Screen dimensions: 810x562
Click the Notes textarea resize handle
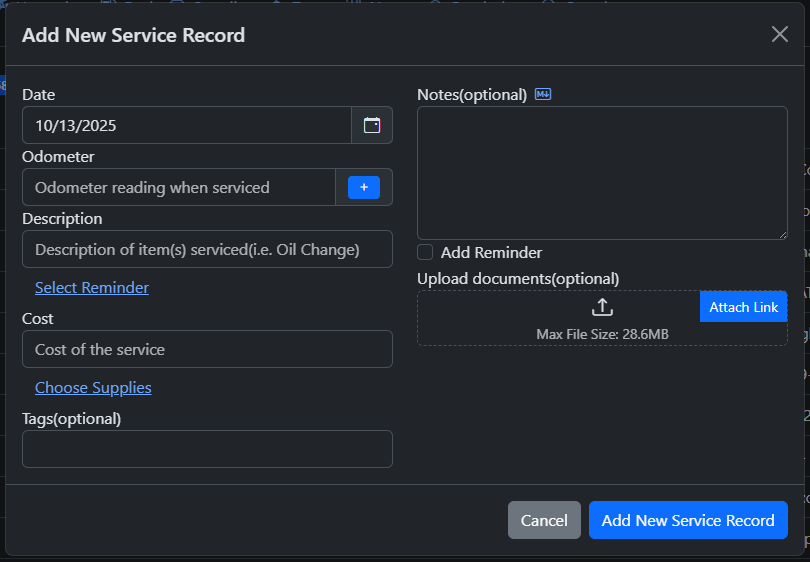[x=782, y=234]
